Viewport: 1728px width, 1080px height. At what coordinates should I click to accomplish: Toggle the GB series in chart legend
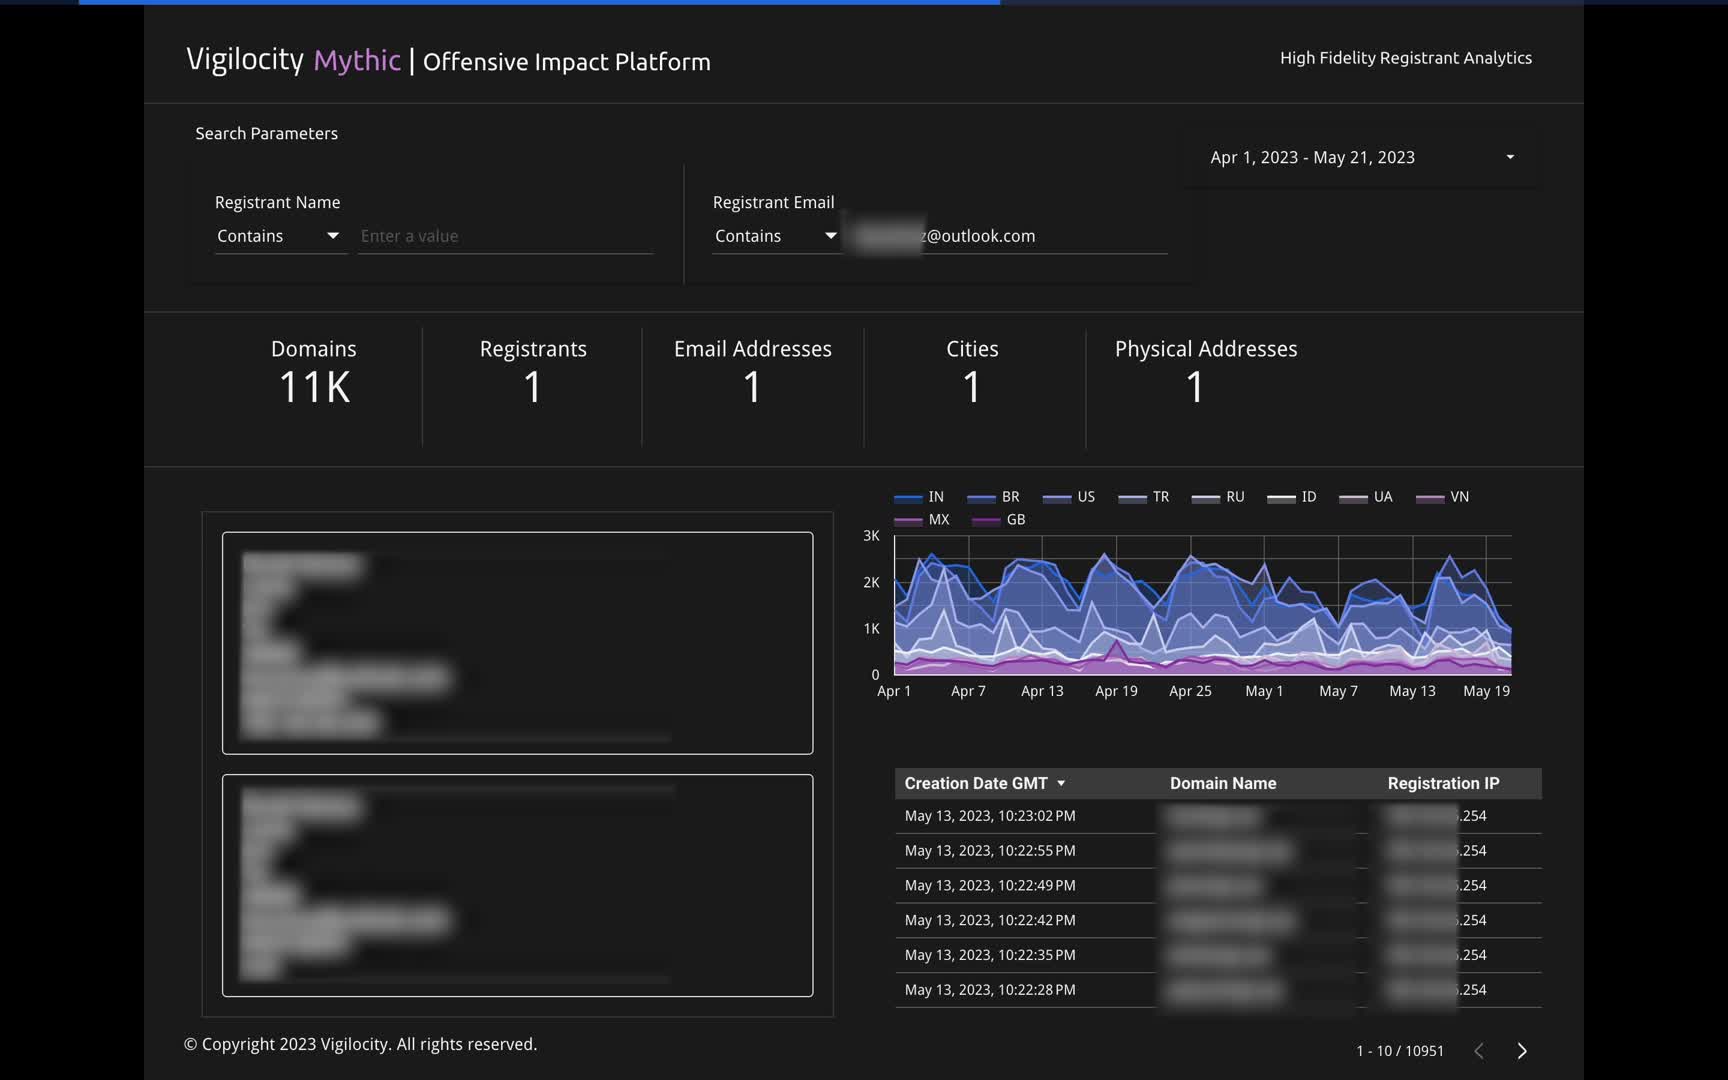(x=999, y=520)
